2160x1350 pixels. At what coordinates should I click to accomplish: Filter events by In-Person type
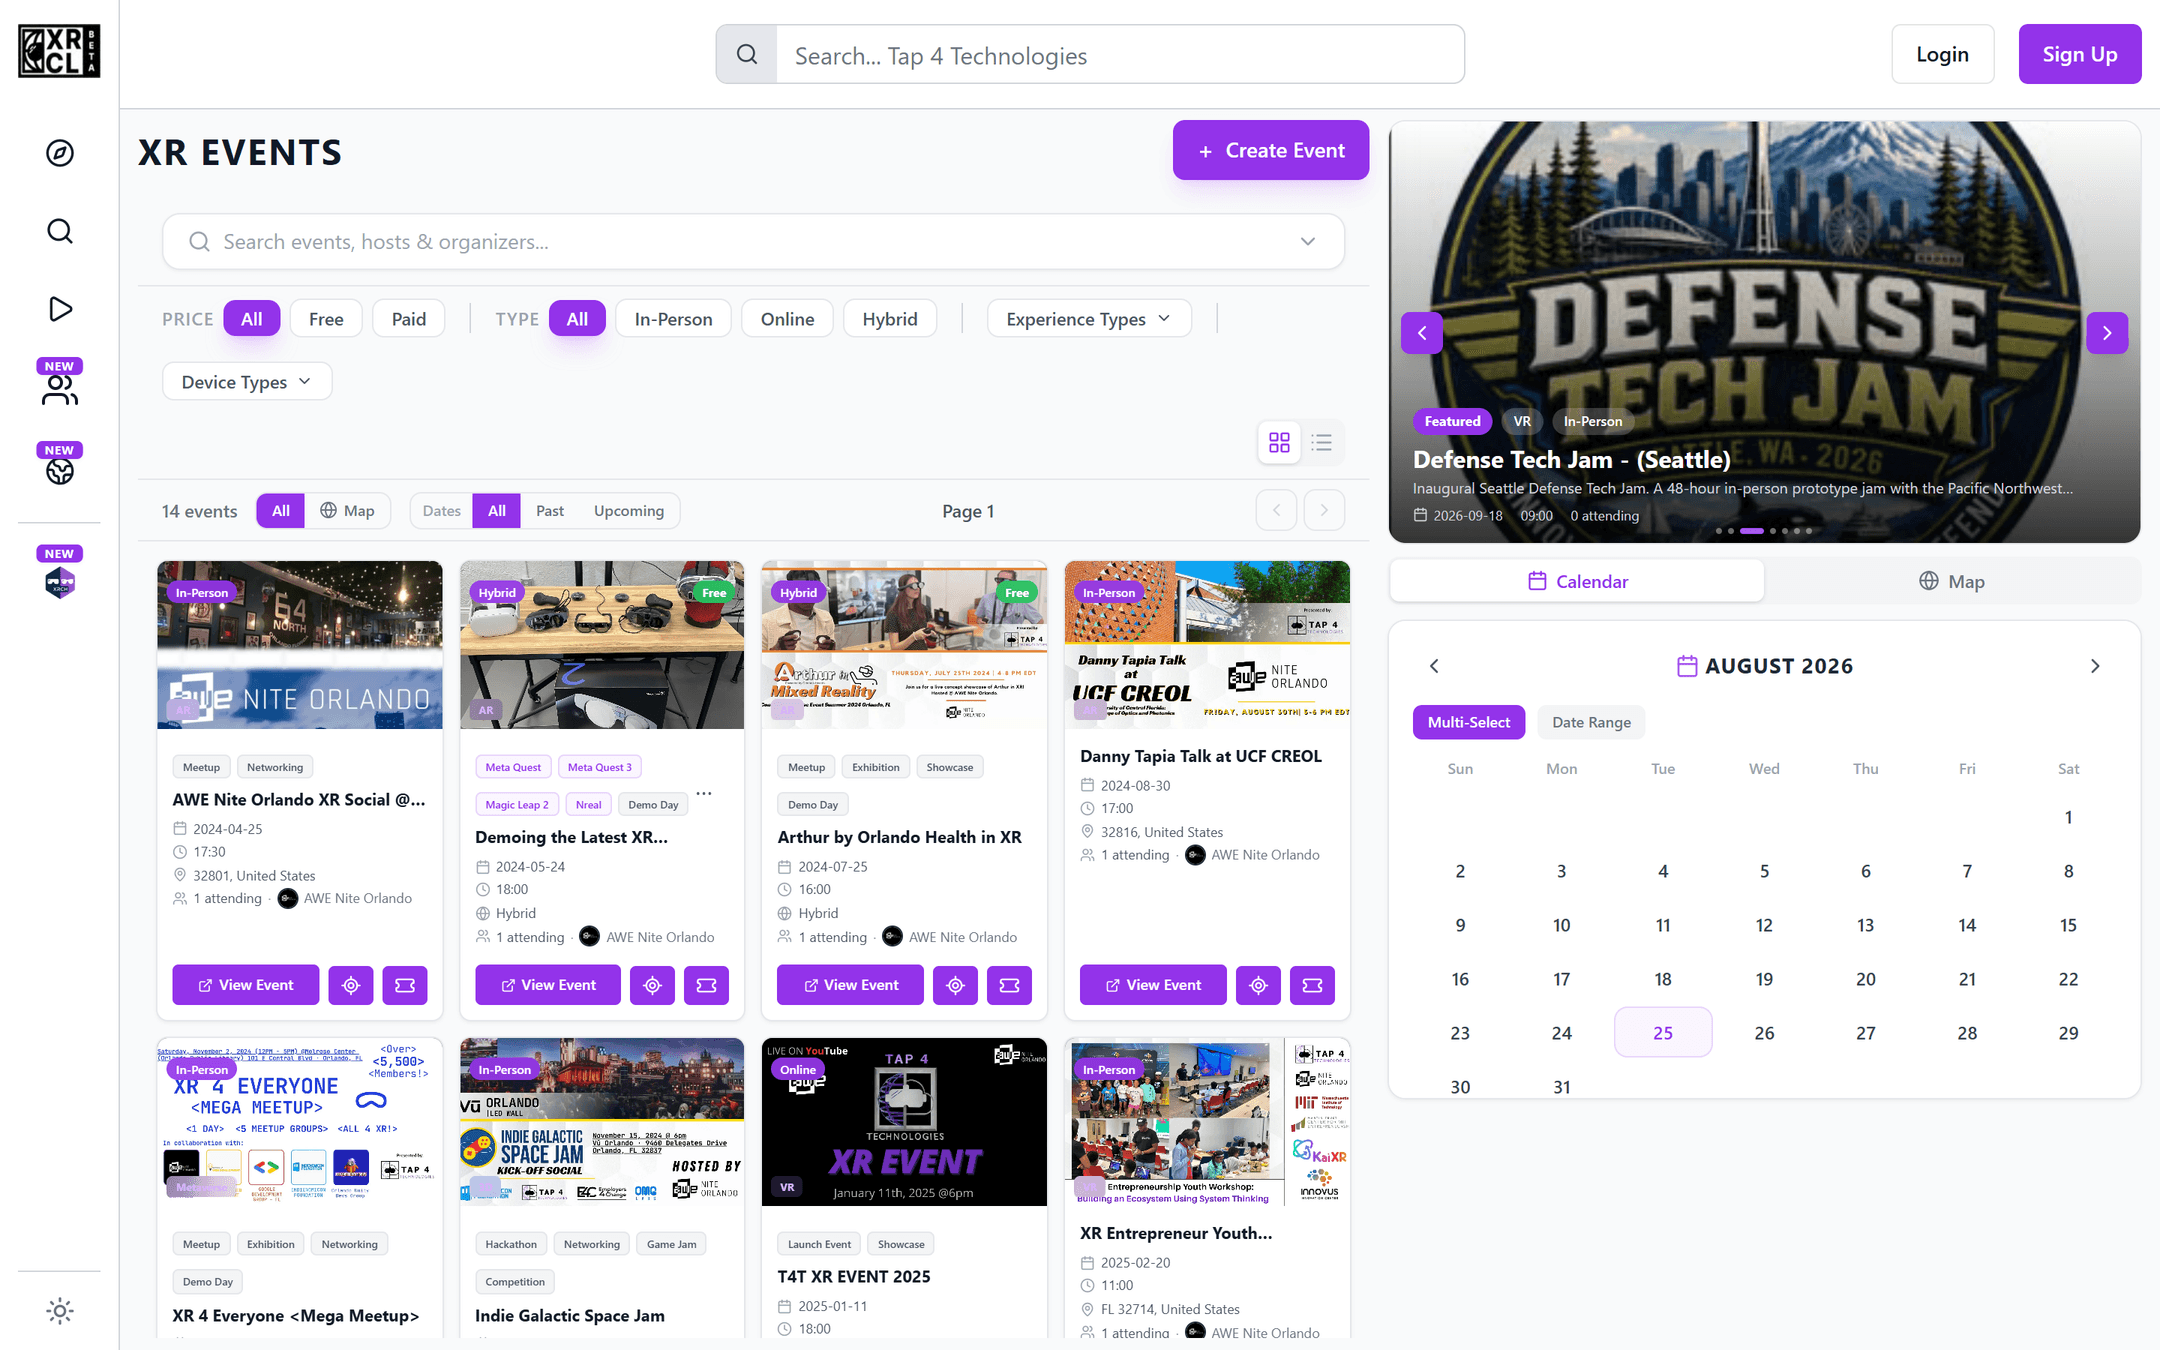pyautogui.click(x=674, y=319)
